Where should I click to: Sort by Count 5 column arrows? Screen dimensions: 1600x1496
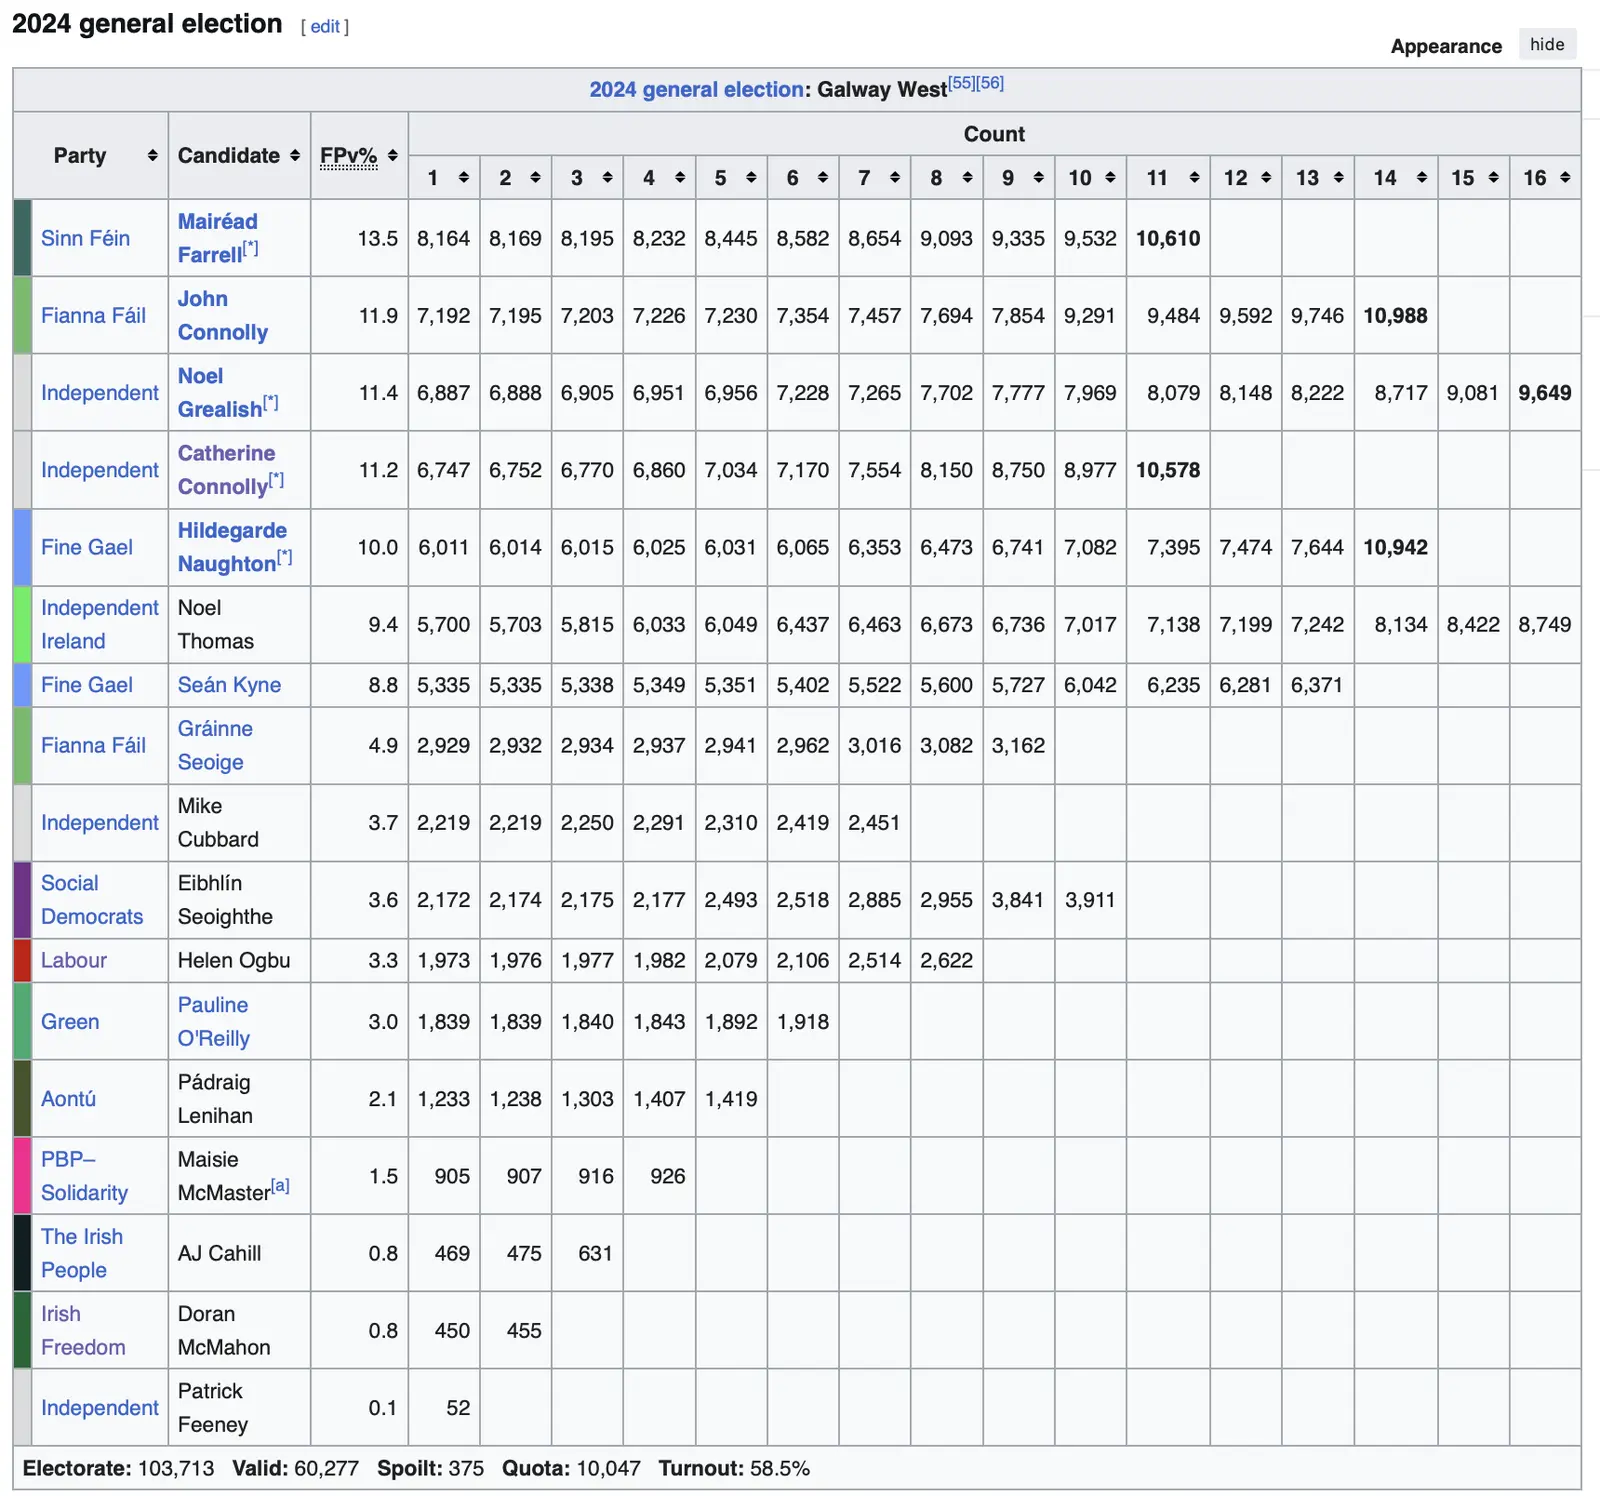[751, 178]
